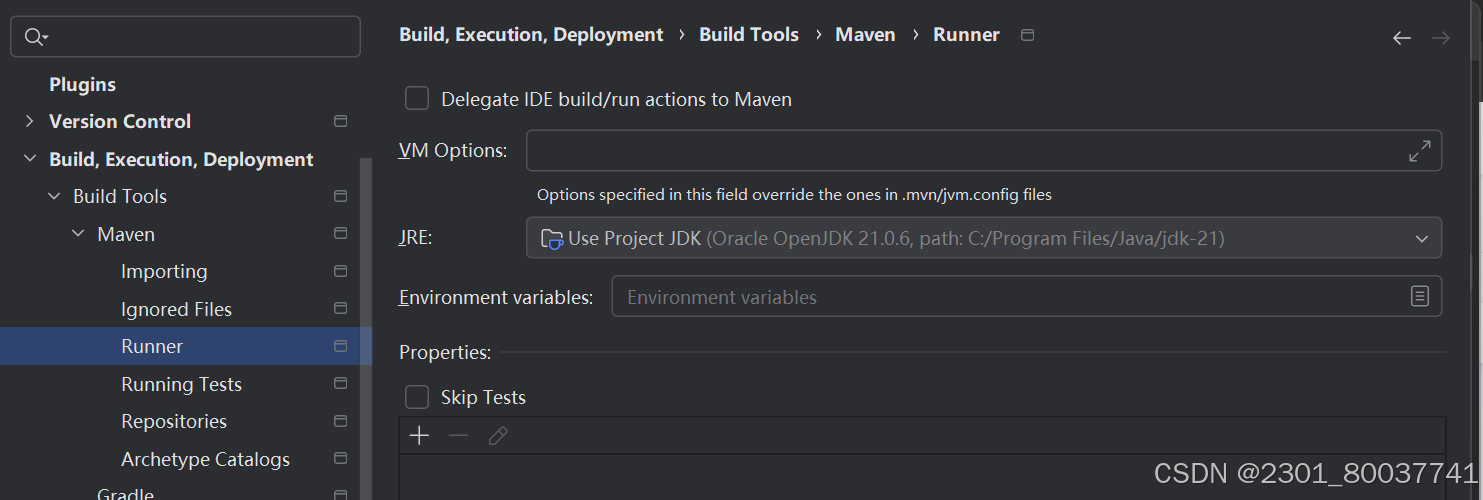Click the project-level icon next to Build Tools

coord(340,196)
